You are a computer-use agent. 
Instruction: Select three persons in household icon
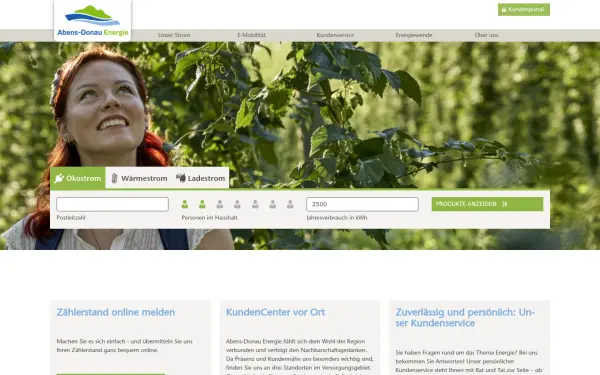220,204
